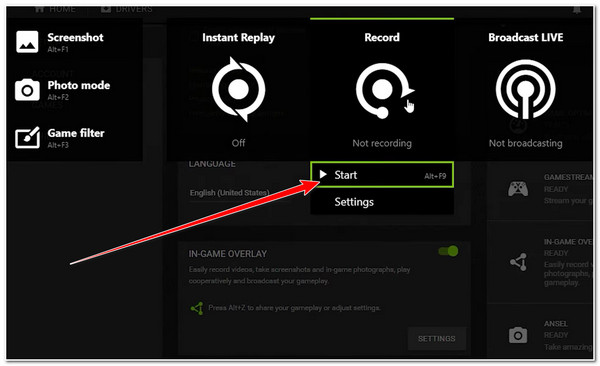The height and width of the screenshot is (366, 600).
Task: Click the LANGUAGE section label
Action: 212,164
